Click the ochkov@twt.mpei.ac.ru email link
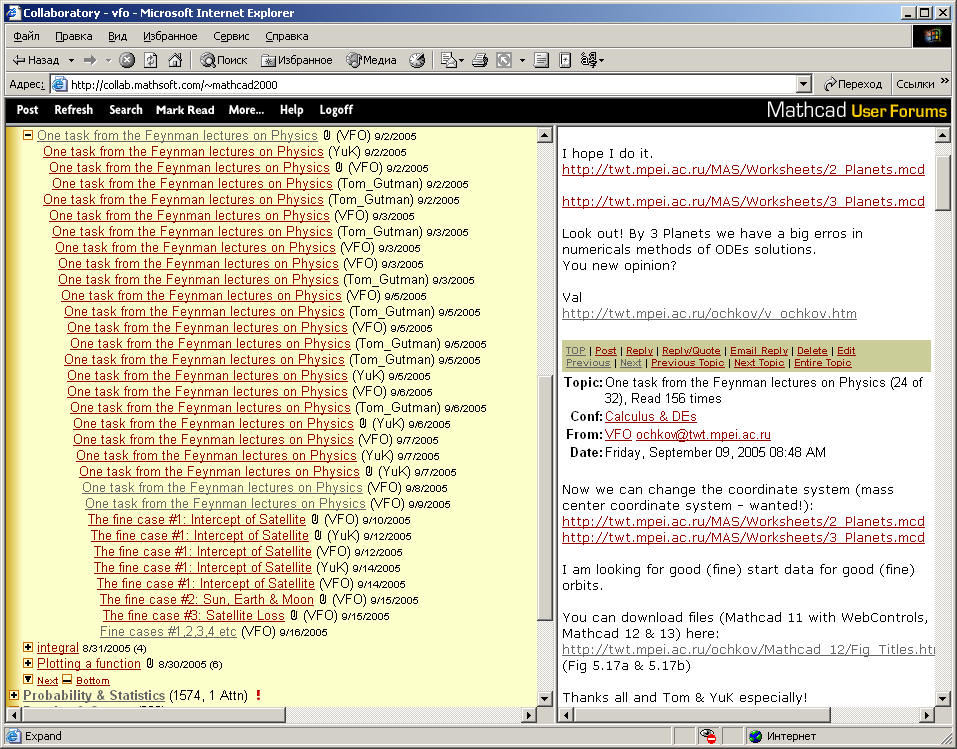This screenshot has width=957, height=749. (703, 435)
